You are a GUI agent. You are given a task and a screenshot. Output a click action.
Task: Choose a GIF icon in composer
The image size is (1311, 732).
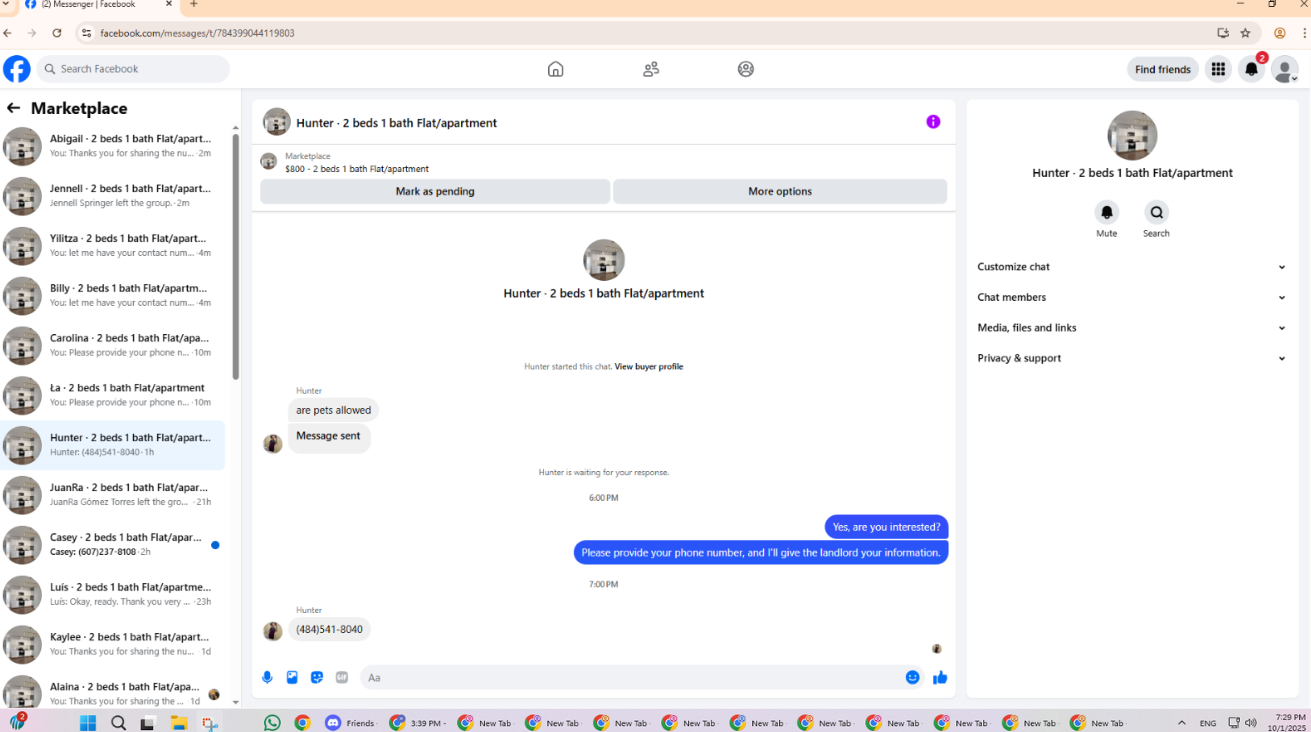(342, 677)
